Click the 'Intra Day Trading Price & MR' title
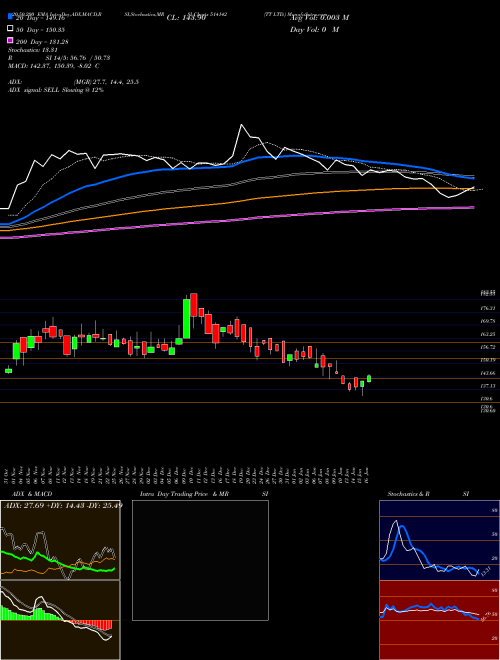The width and height of the screenshot is (500, 660). (184, 494)
